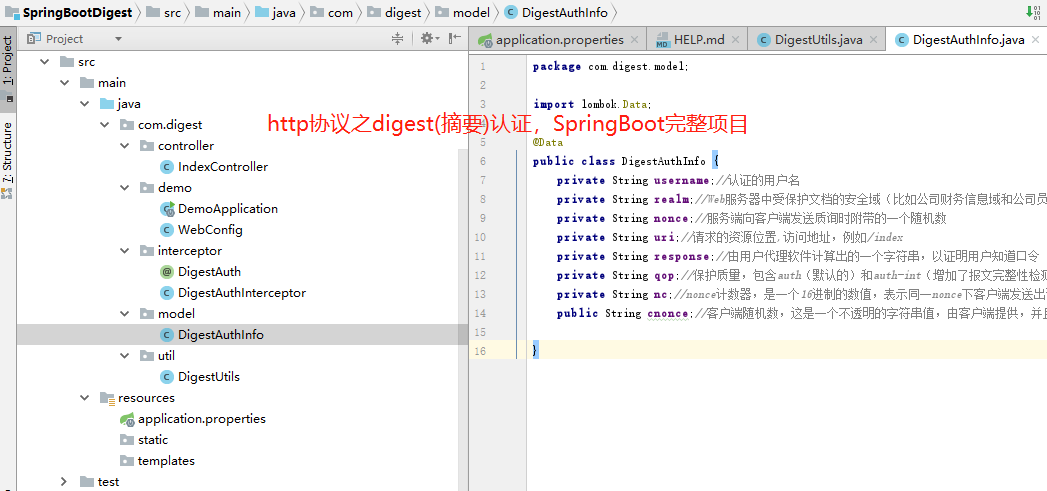The width and height of the screenshot is (1047, 491).
Task: Collapse the interceptor package folder
Action: point(123,250)
